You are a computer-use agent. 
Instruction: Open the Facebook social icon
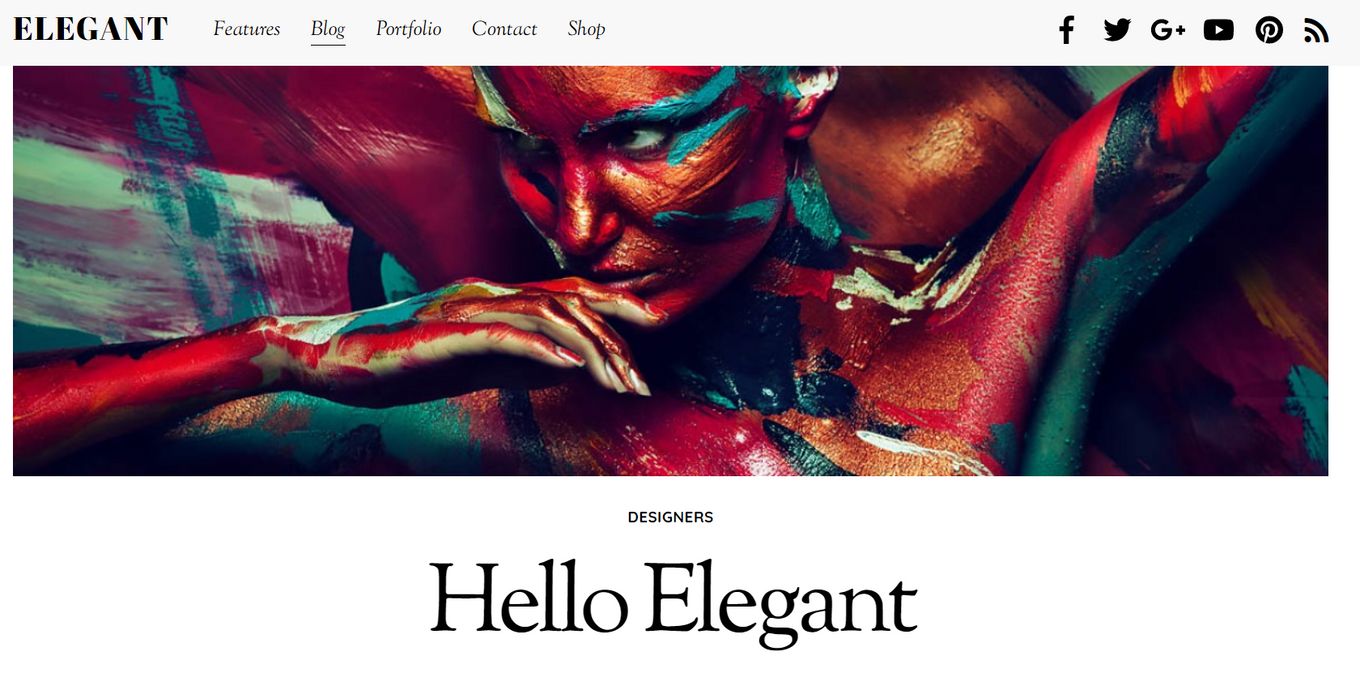tap(1066, 30)
